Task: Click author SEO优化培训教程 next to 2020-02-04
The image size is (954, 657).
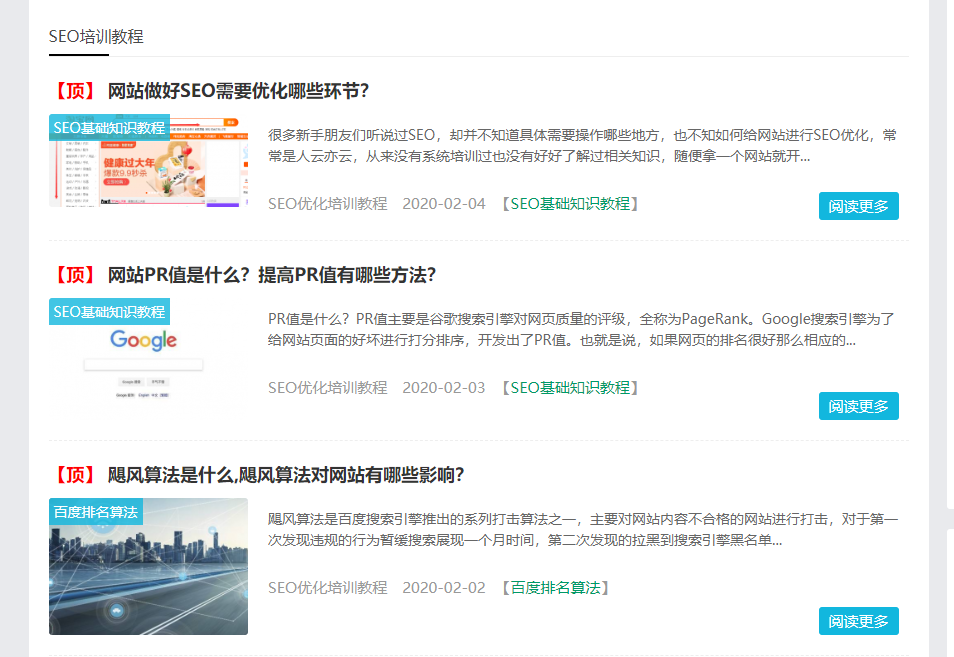Action: tap(327, 204)
